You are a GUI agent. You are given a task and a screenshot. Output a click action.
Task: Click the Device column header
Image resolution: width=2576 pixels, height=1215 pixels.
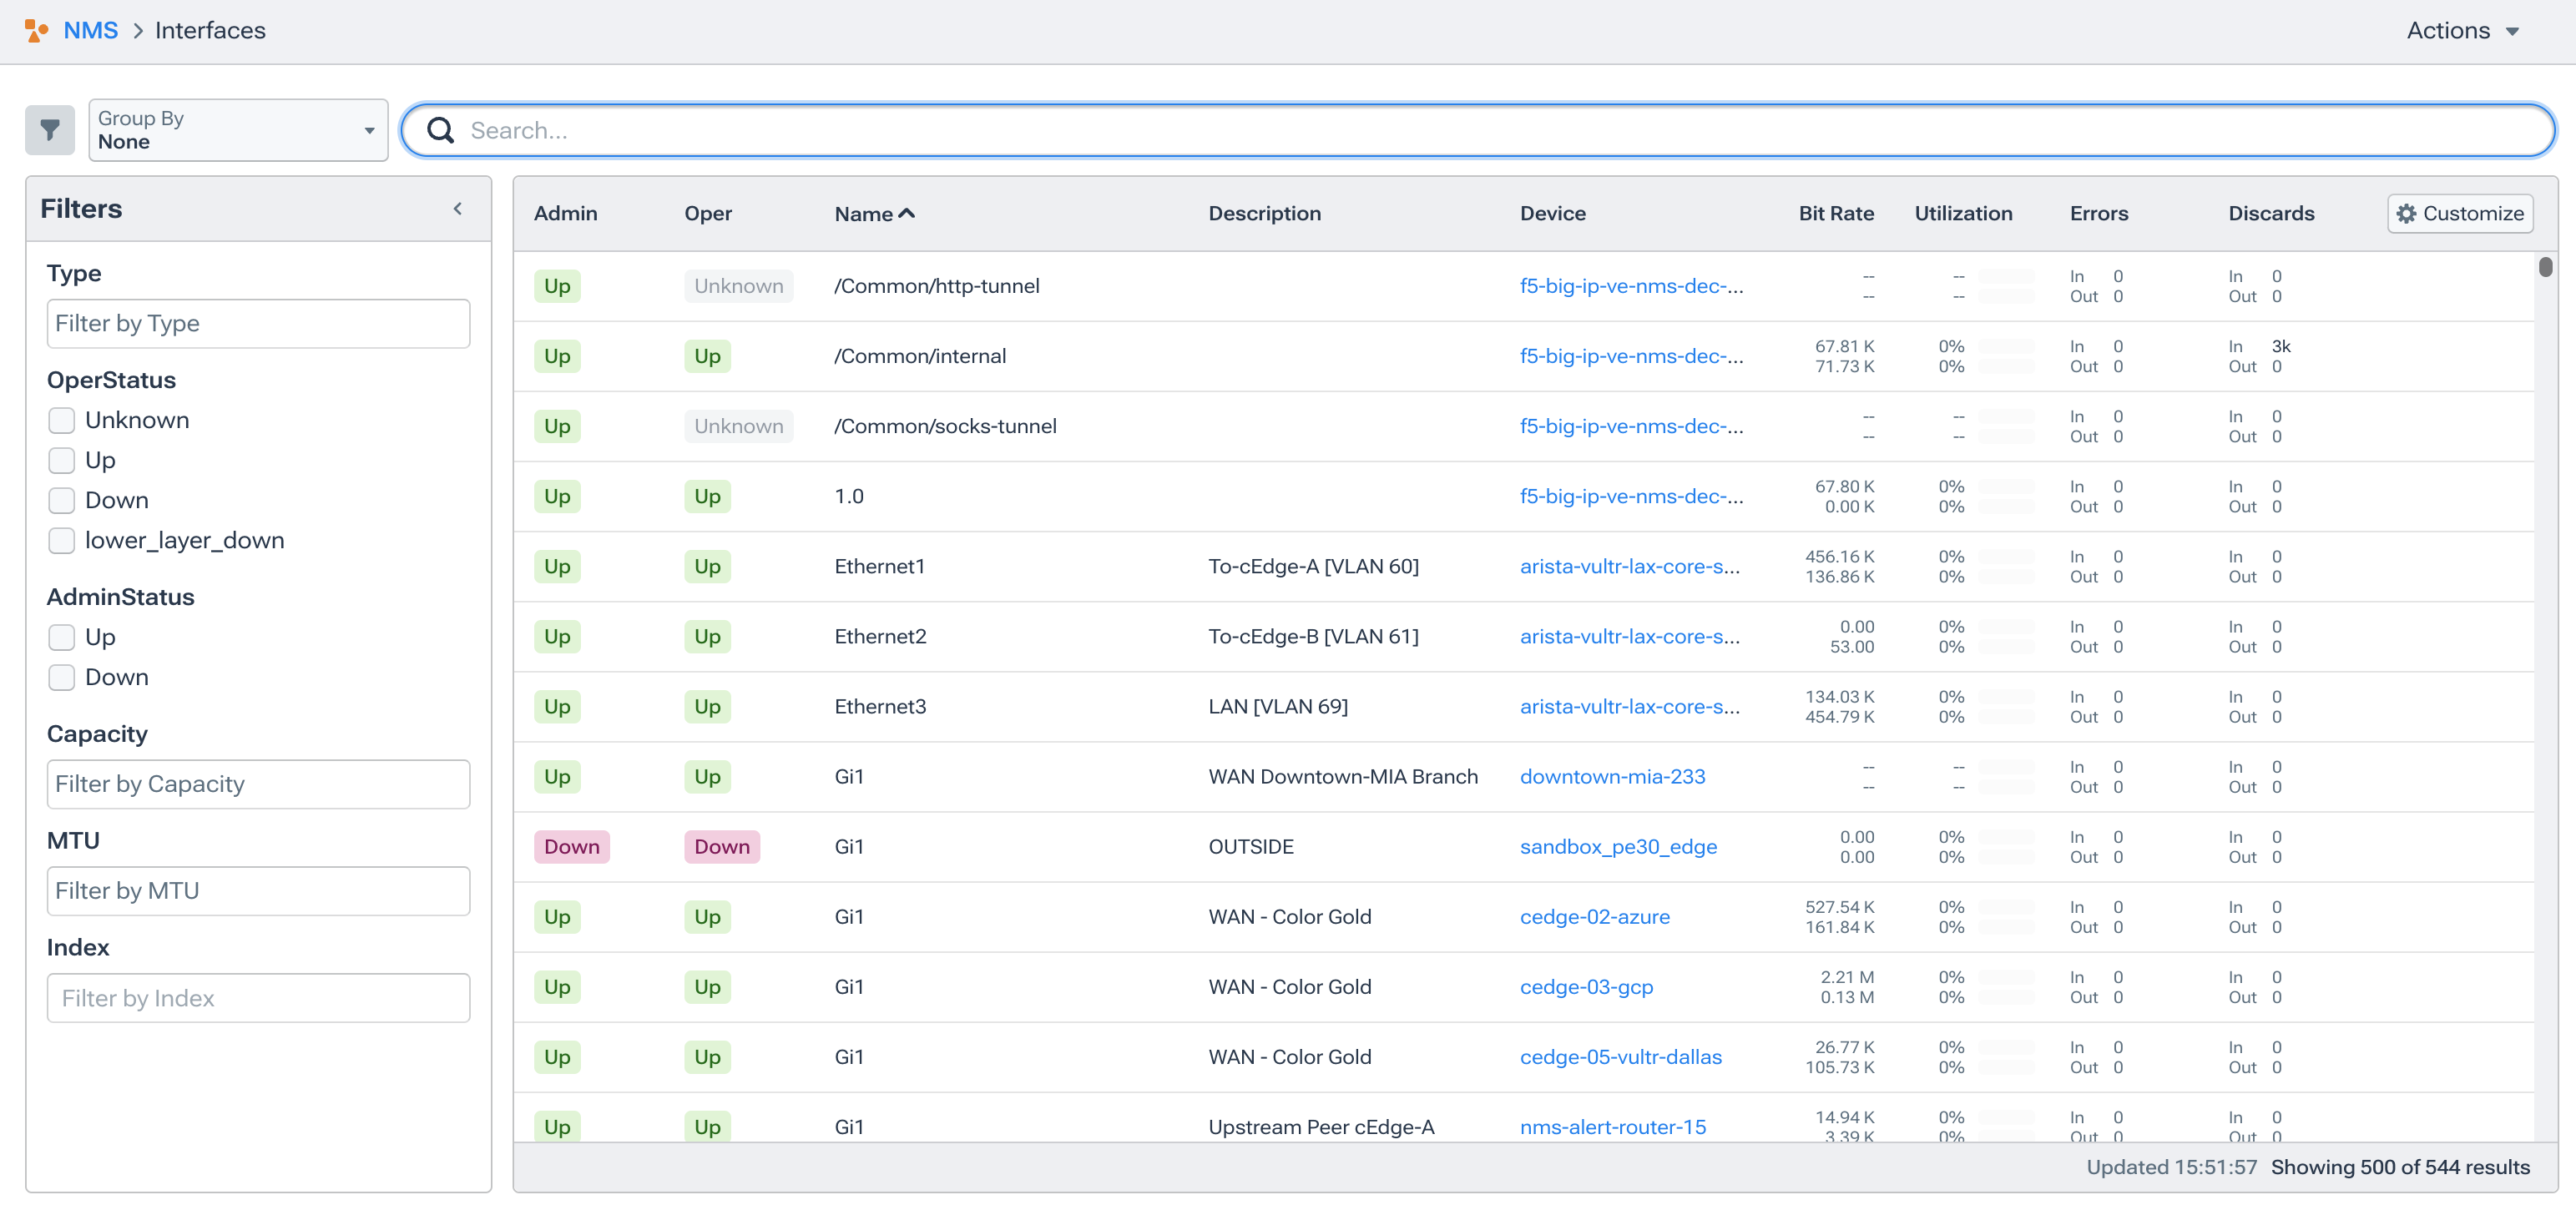click(1552, 214)
